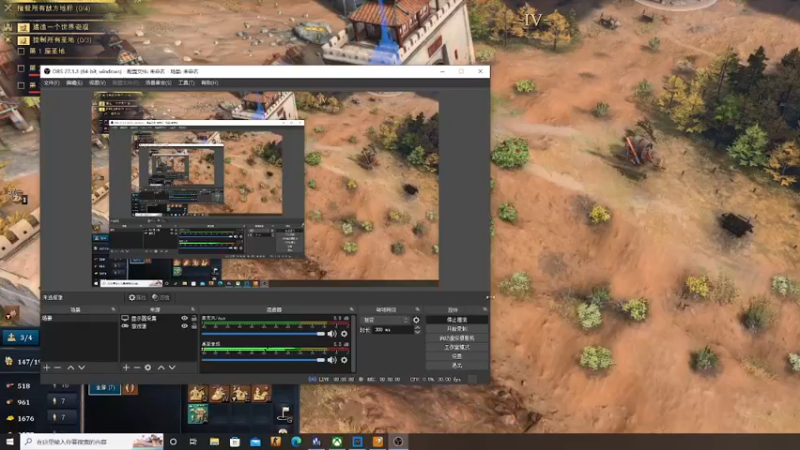The width and height of the screenshot is (800, 450).
Task: Remove the selected scene with the minus icon
Action: pos(58,367)
